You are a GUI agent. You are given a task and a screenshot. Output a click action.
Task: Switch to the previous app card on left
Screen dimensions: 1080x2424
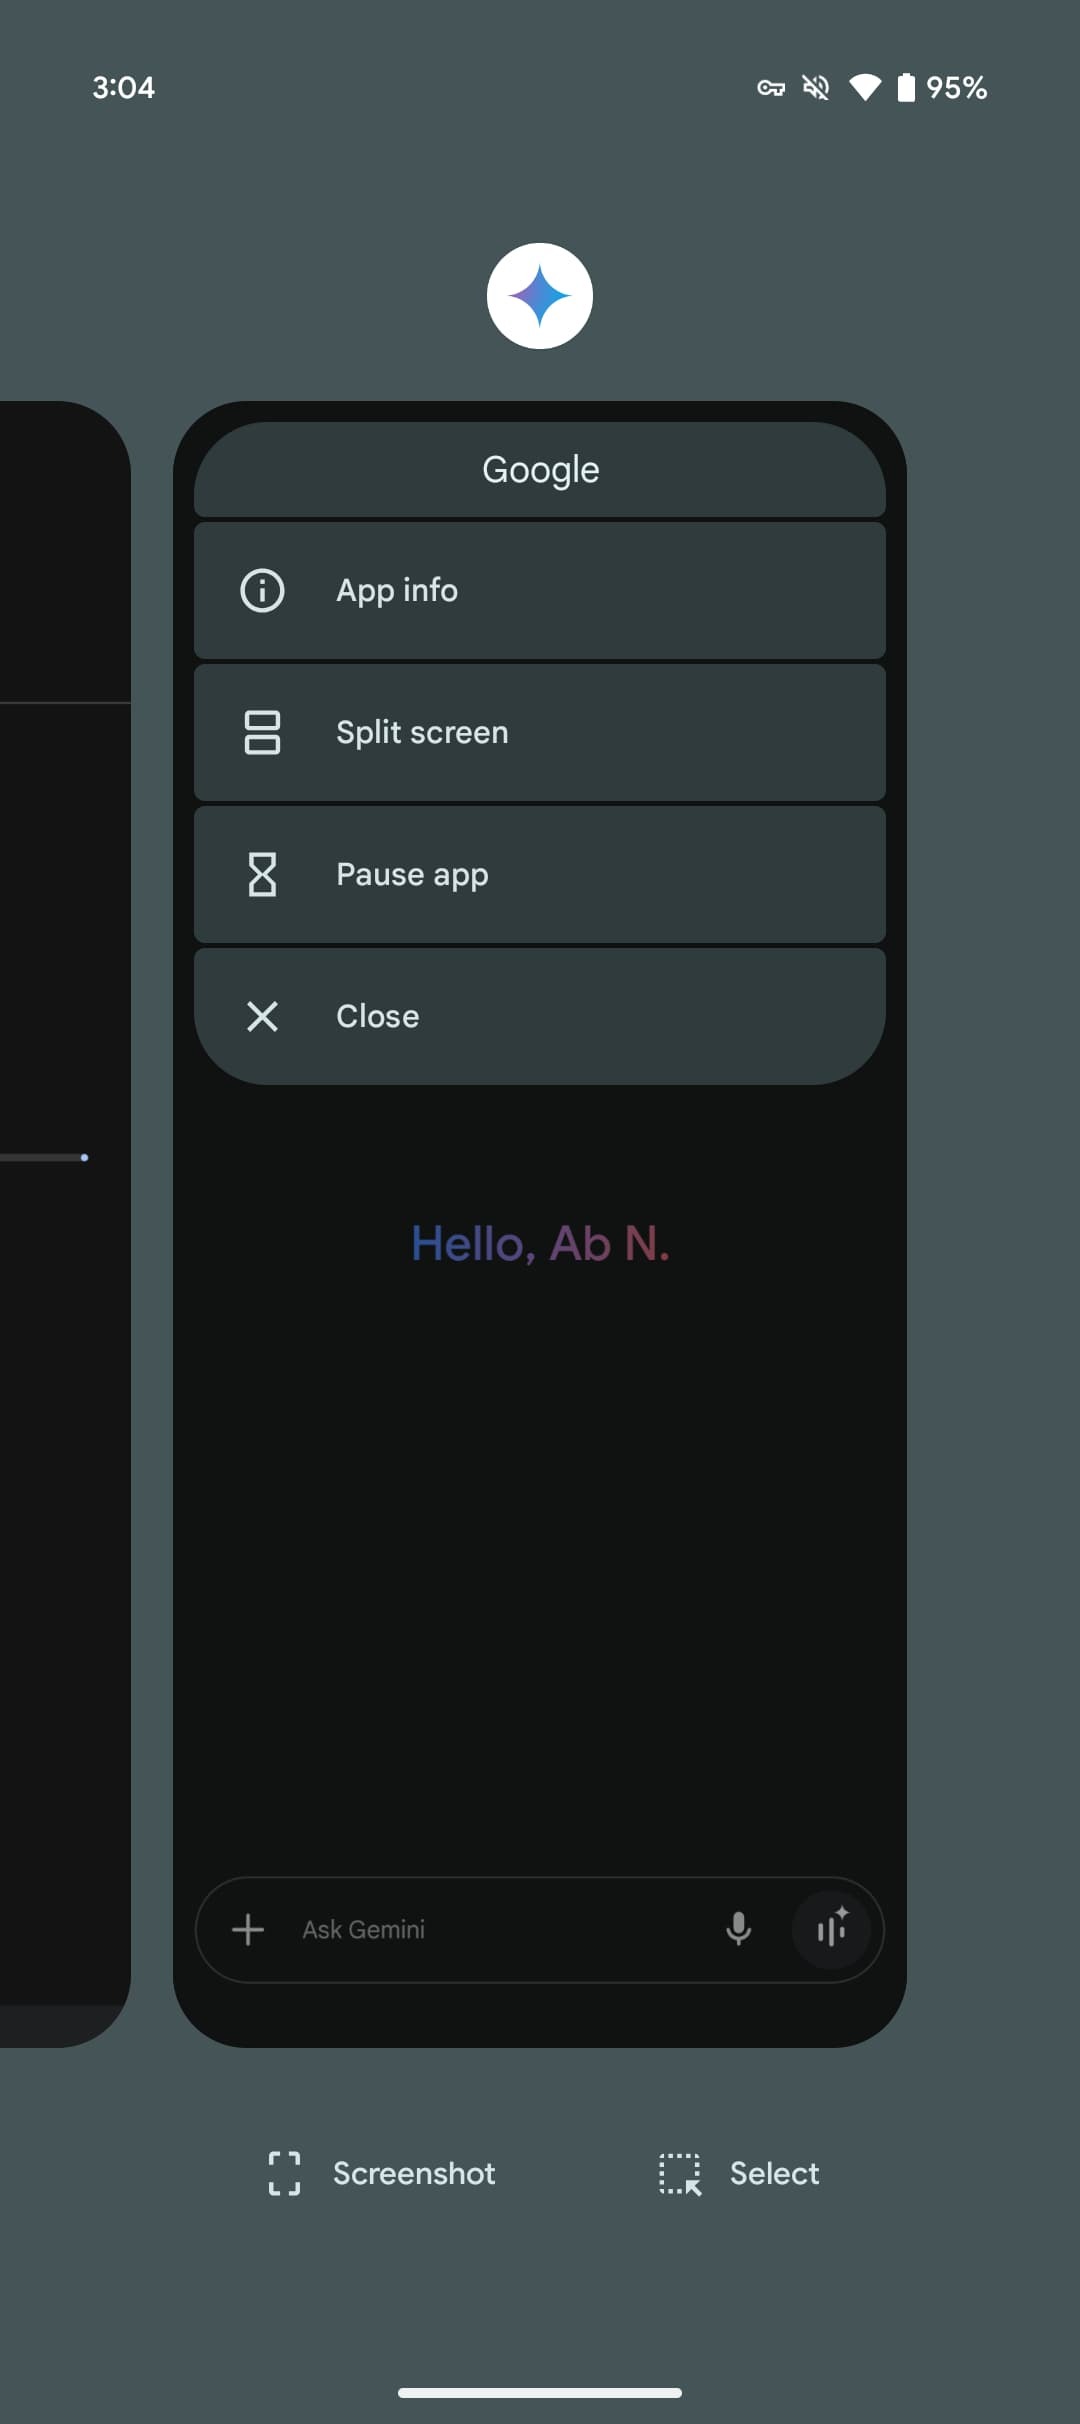[60, 1200]
